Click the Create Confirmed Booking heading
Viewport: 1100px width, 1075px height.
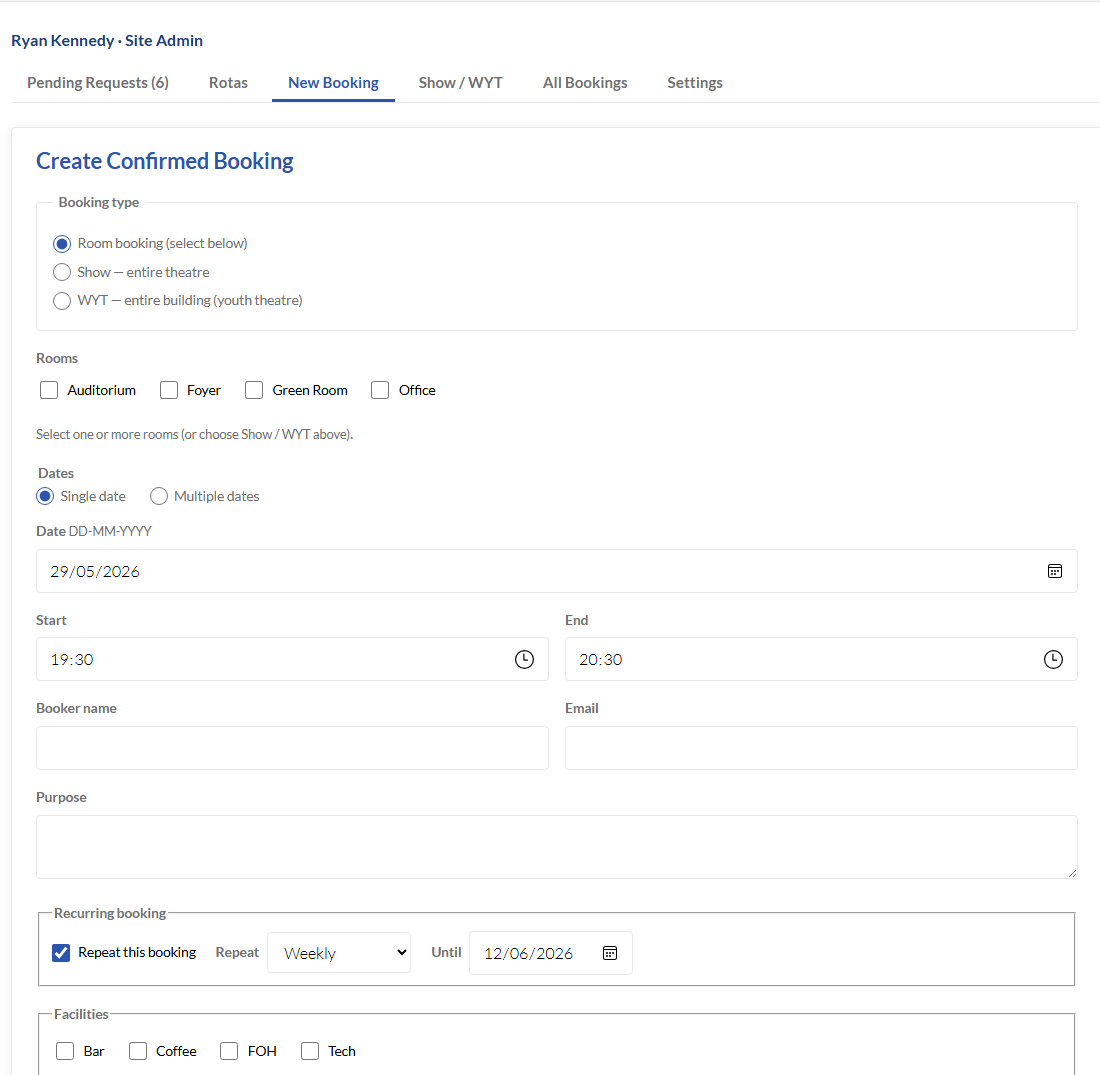(165, 161)
